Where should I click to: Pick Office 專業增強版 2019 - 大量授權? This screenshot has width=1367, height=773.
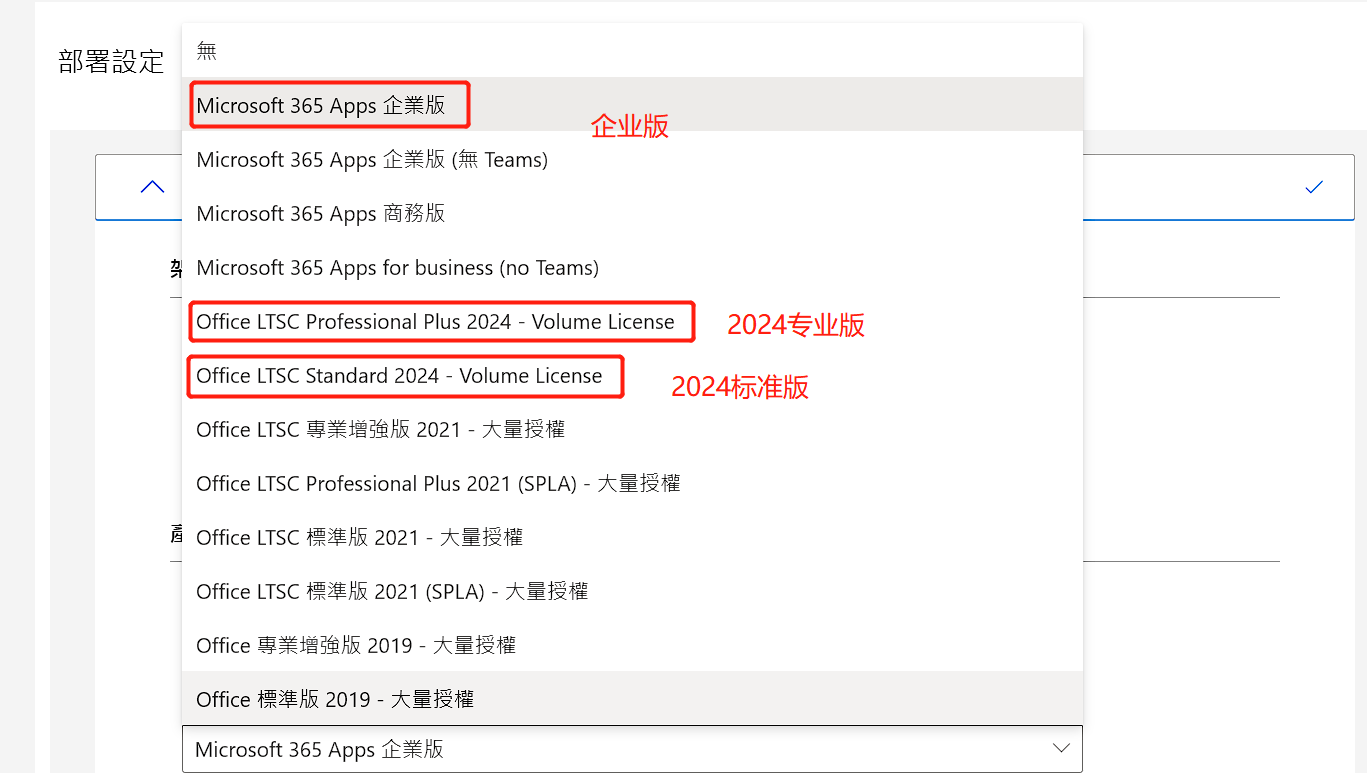tap(632, 645)
